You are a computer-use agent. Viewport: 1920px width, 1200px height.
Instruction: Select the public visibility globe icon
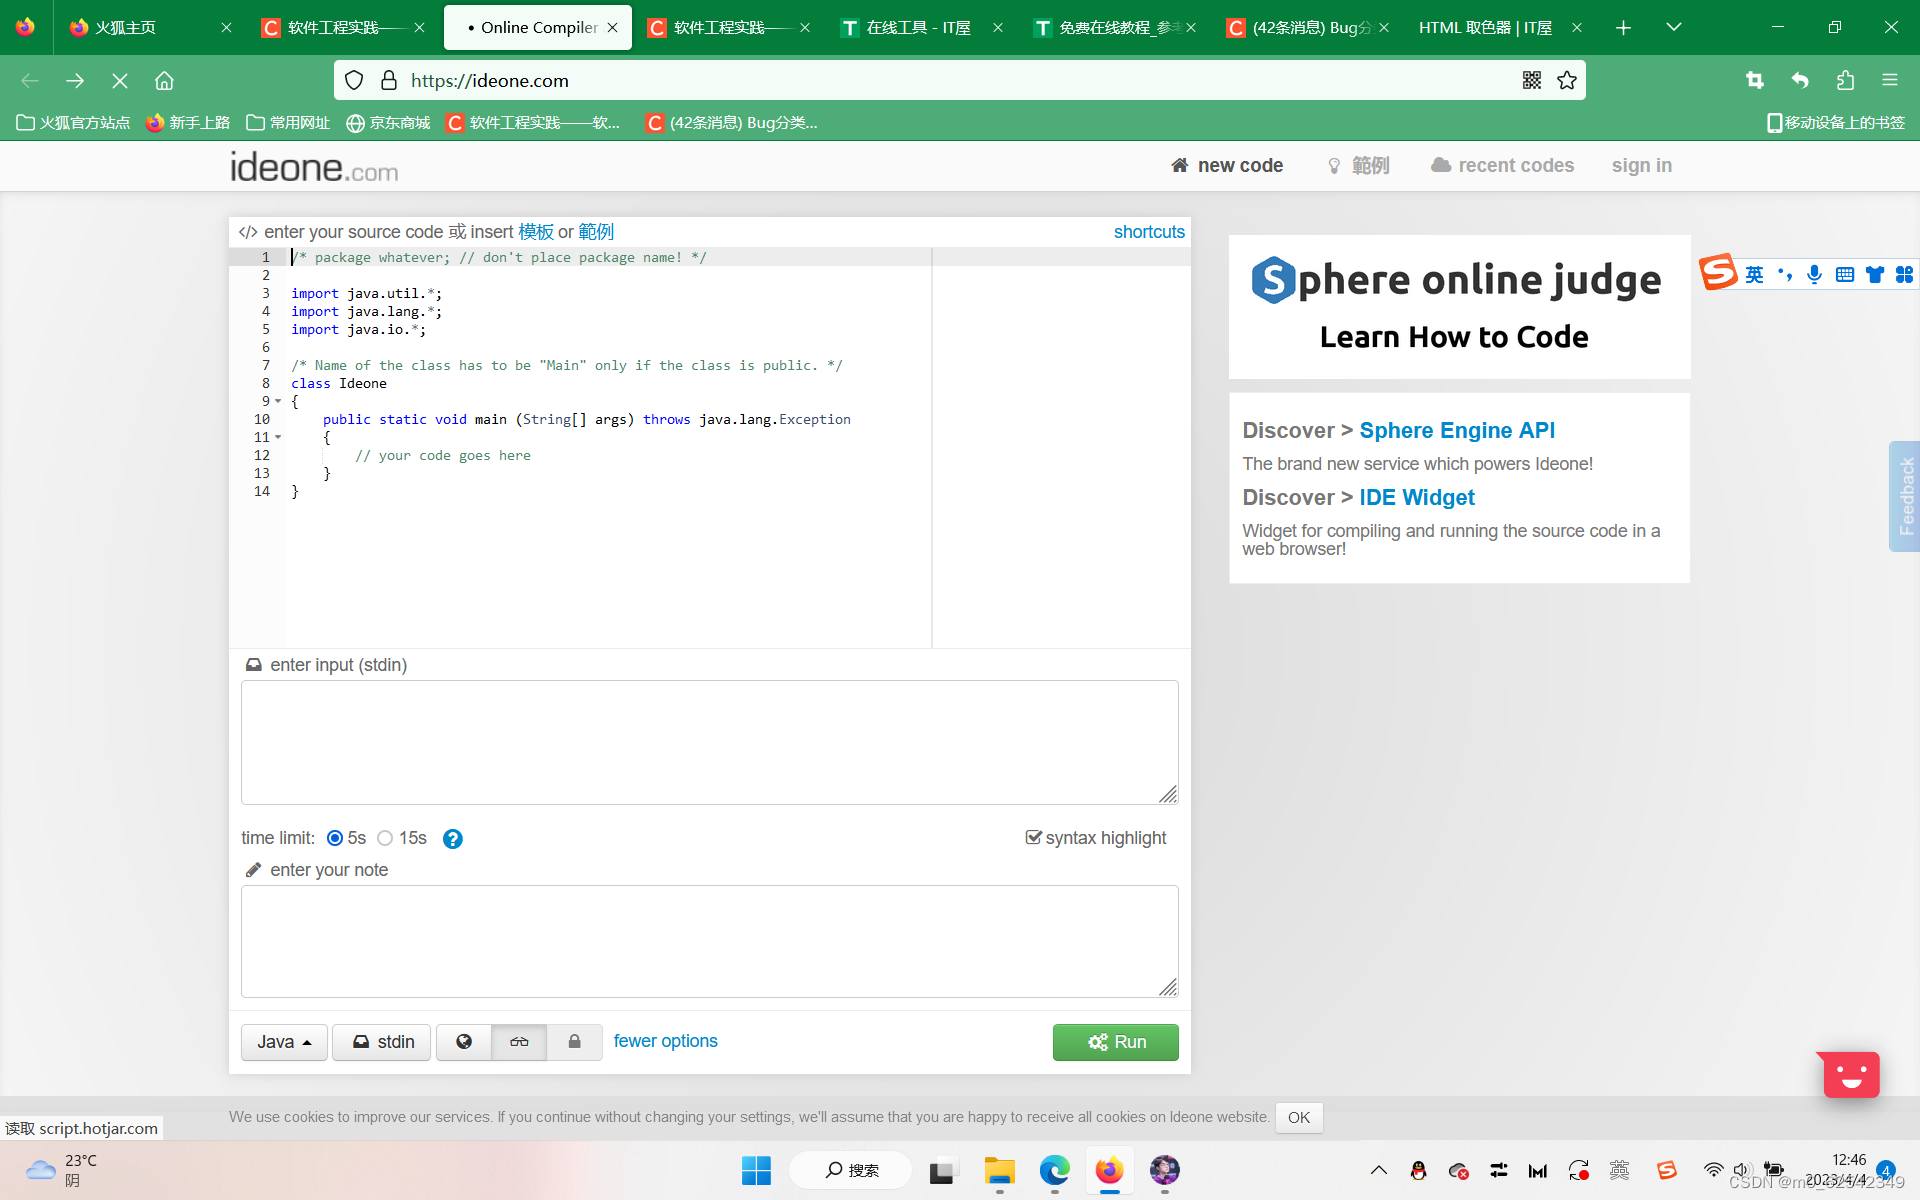(464, 1042)
